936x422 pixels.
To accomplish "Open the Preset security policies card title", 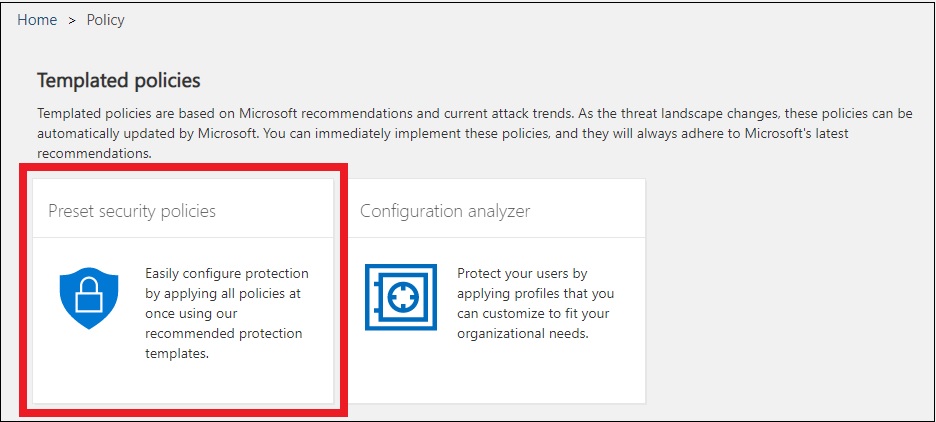I will click(132, 211).
